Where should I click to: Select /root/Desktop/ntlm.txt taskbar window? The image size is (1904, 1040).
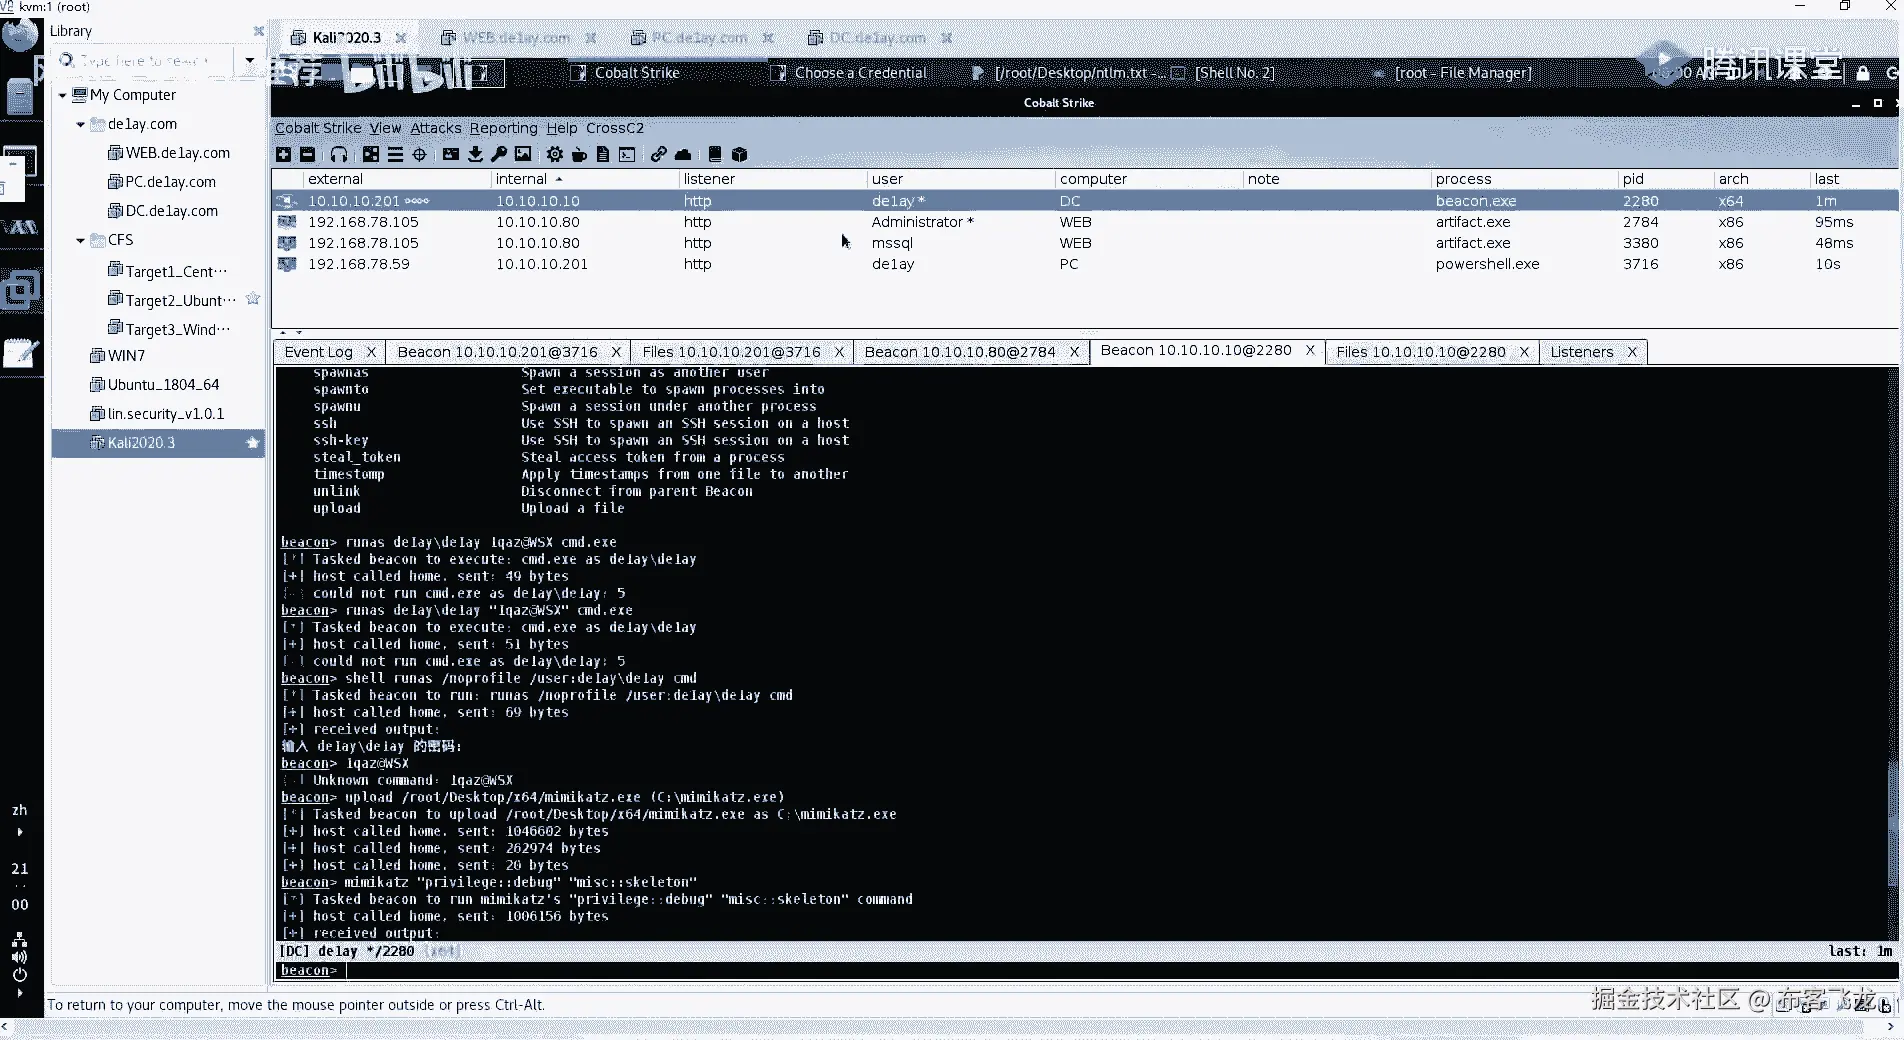[x=1068, y=73]
